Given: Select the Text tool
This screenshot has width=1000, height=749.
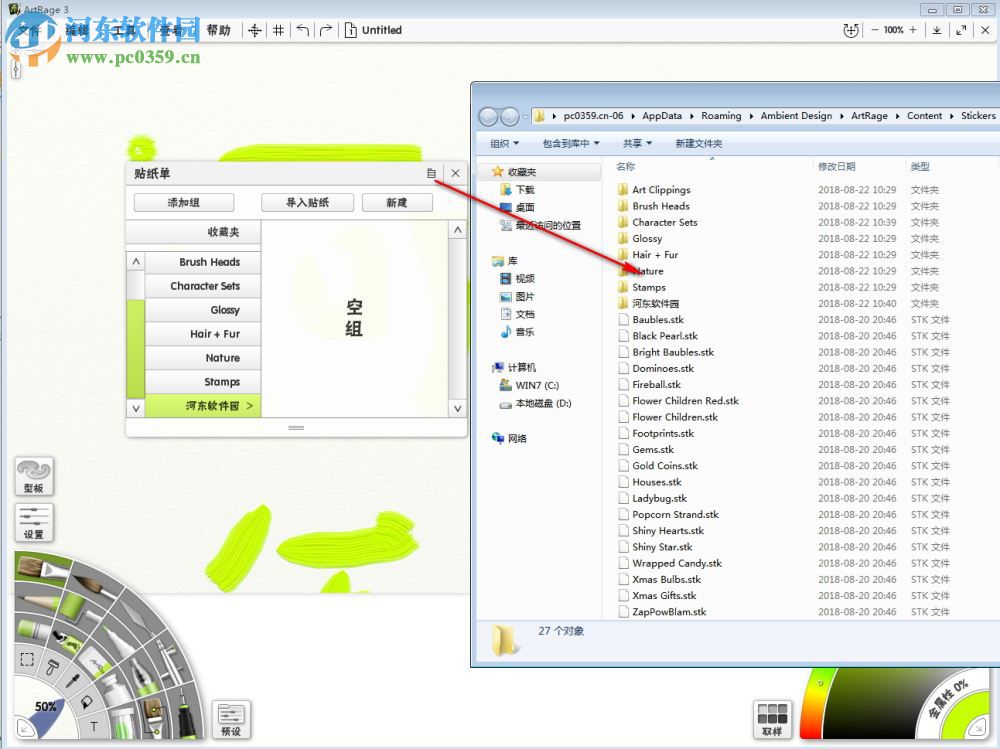Looking at the screenshot, I should click(94, 727).
